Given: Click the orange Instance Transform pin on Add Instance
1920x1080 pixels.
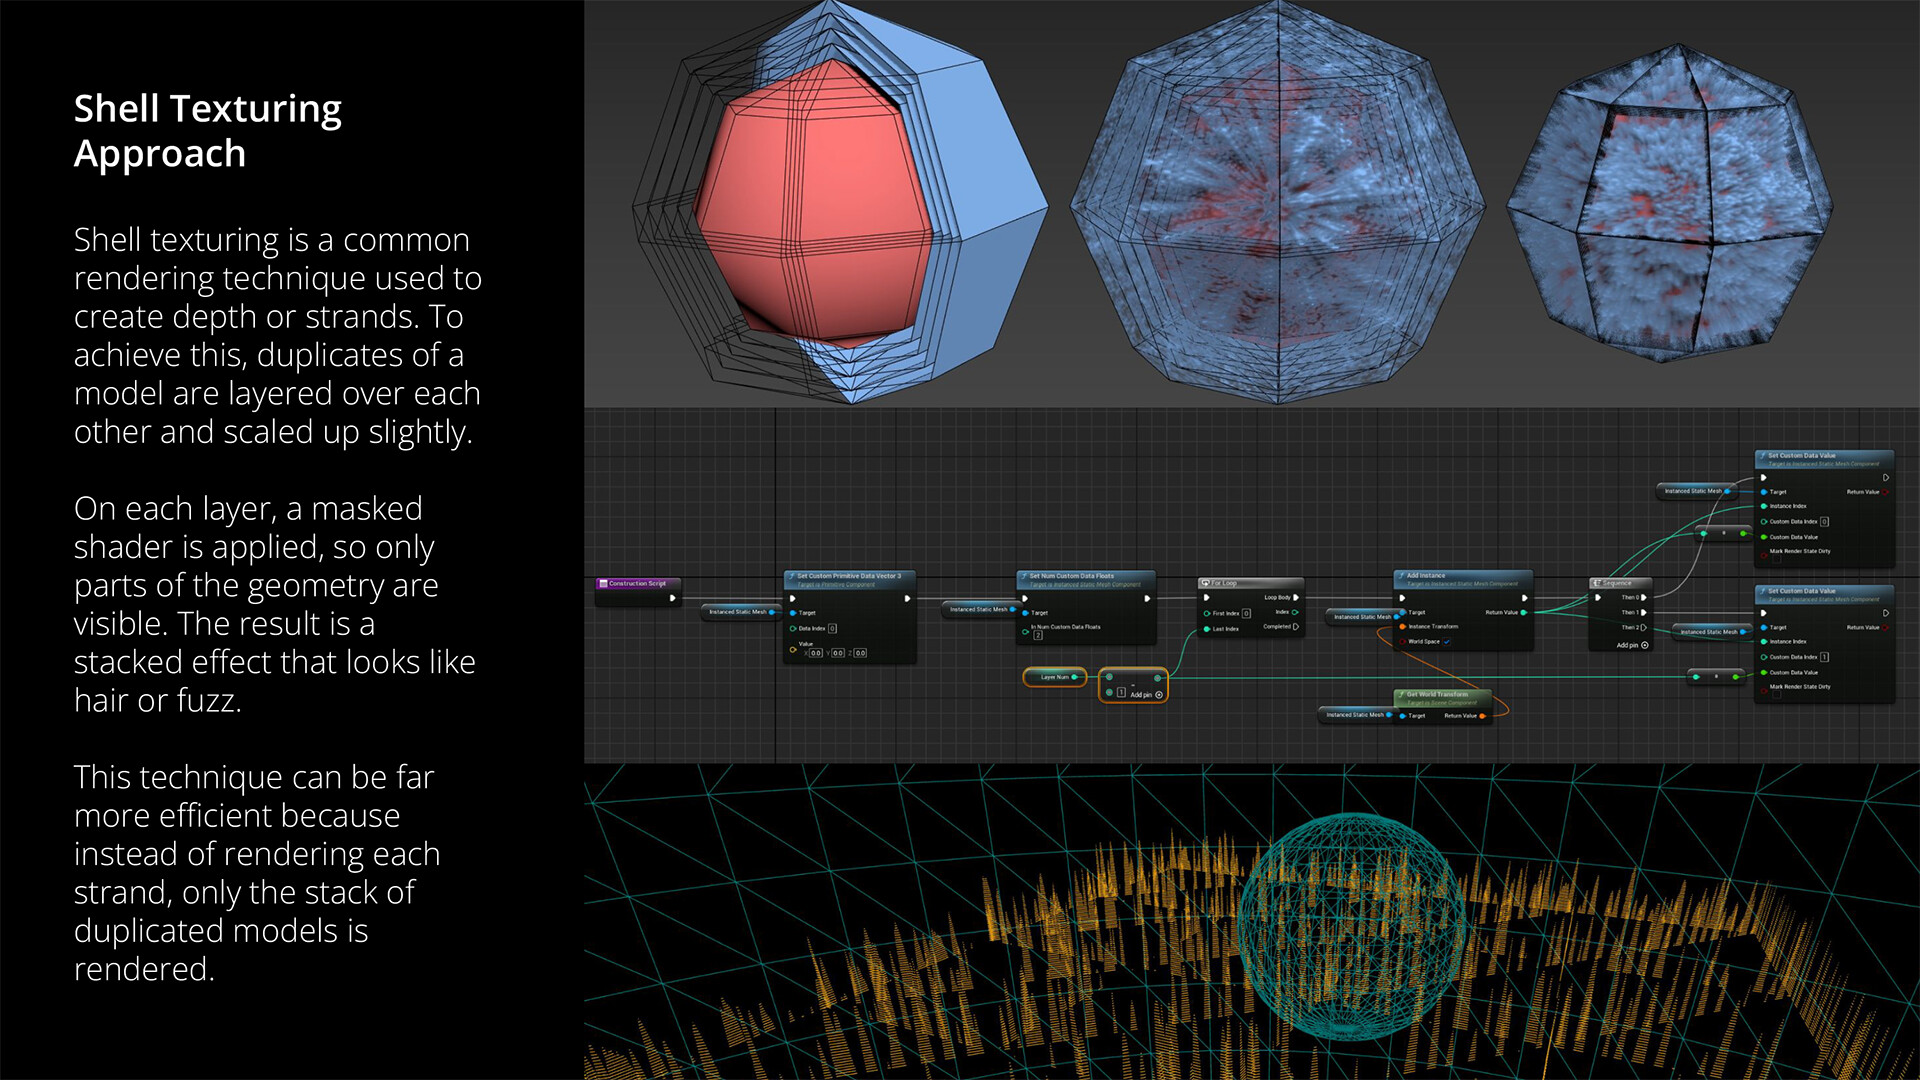Looking at the screenshot, I should (x=1402, y=626).
